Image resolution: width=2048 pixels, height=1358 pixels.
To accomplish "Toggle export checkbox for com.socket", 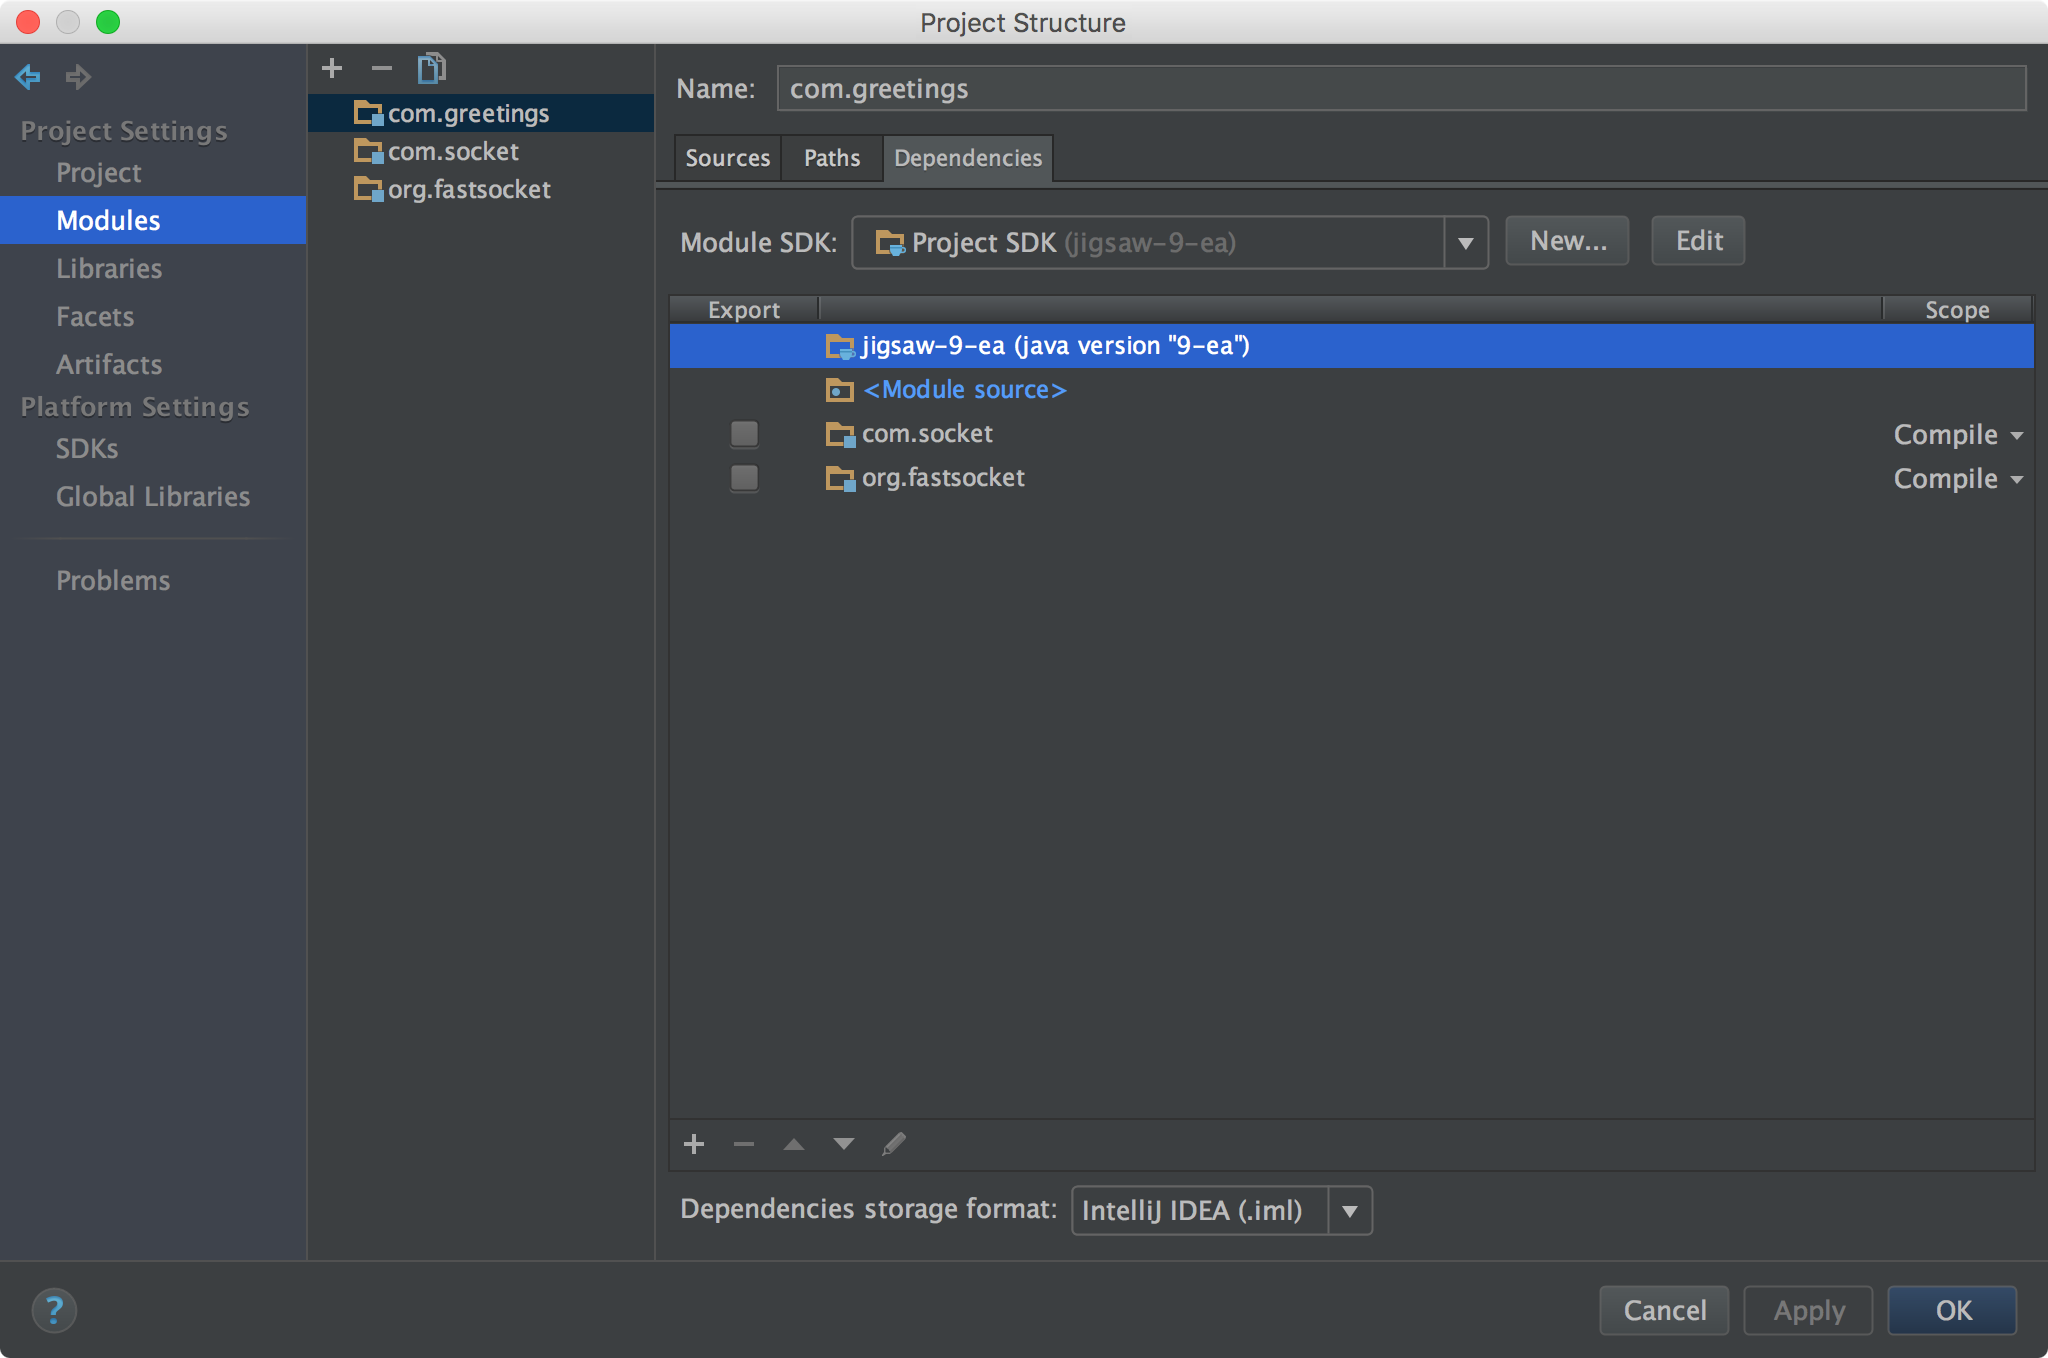I will (x=744, y=434).
